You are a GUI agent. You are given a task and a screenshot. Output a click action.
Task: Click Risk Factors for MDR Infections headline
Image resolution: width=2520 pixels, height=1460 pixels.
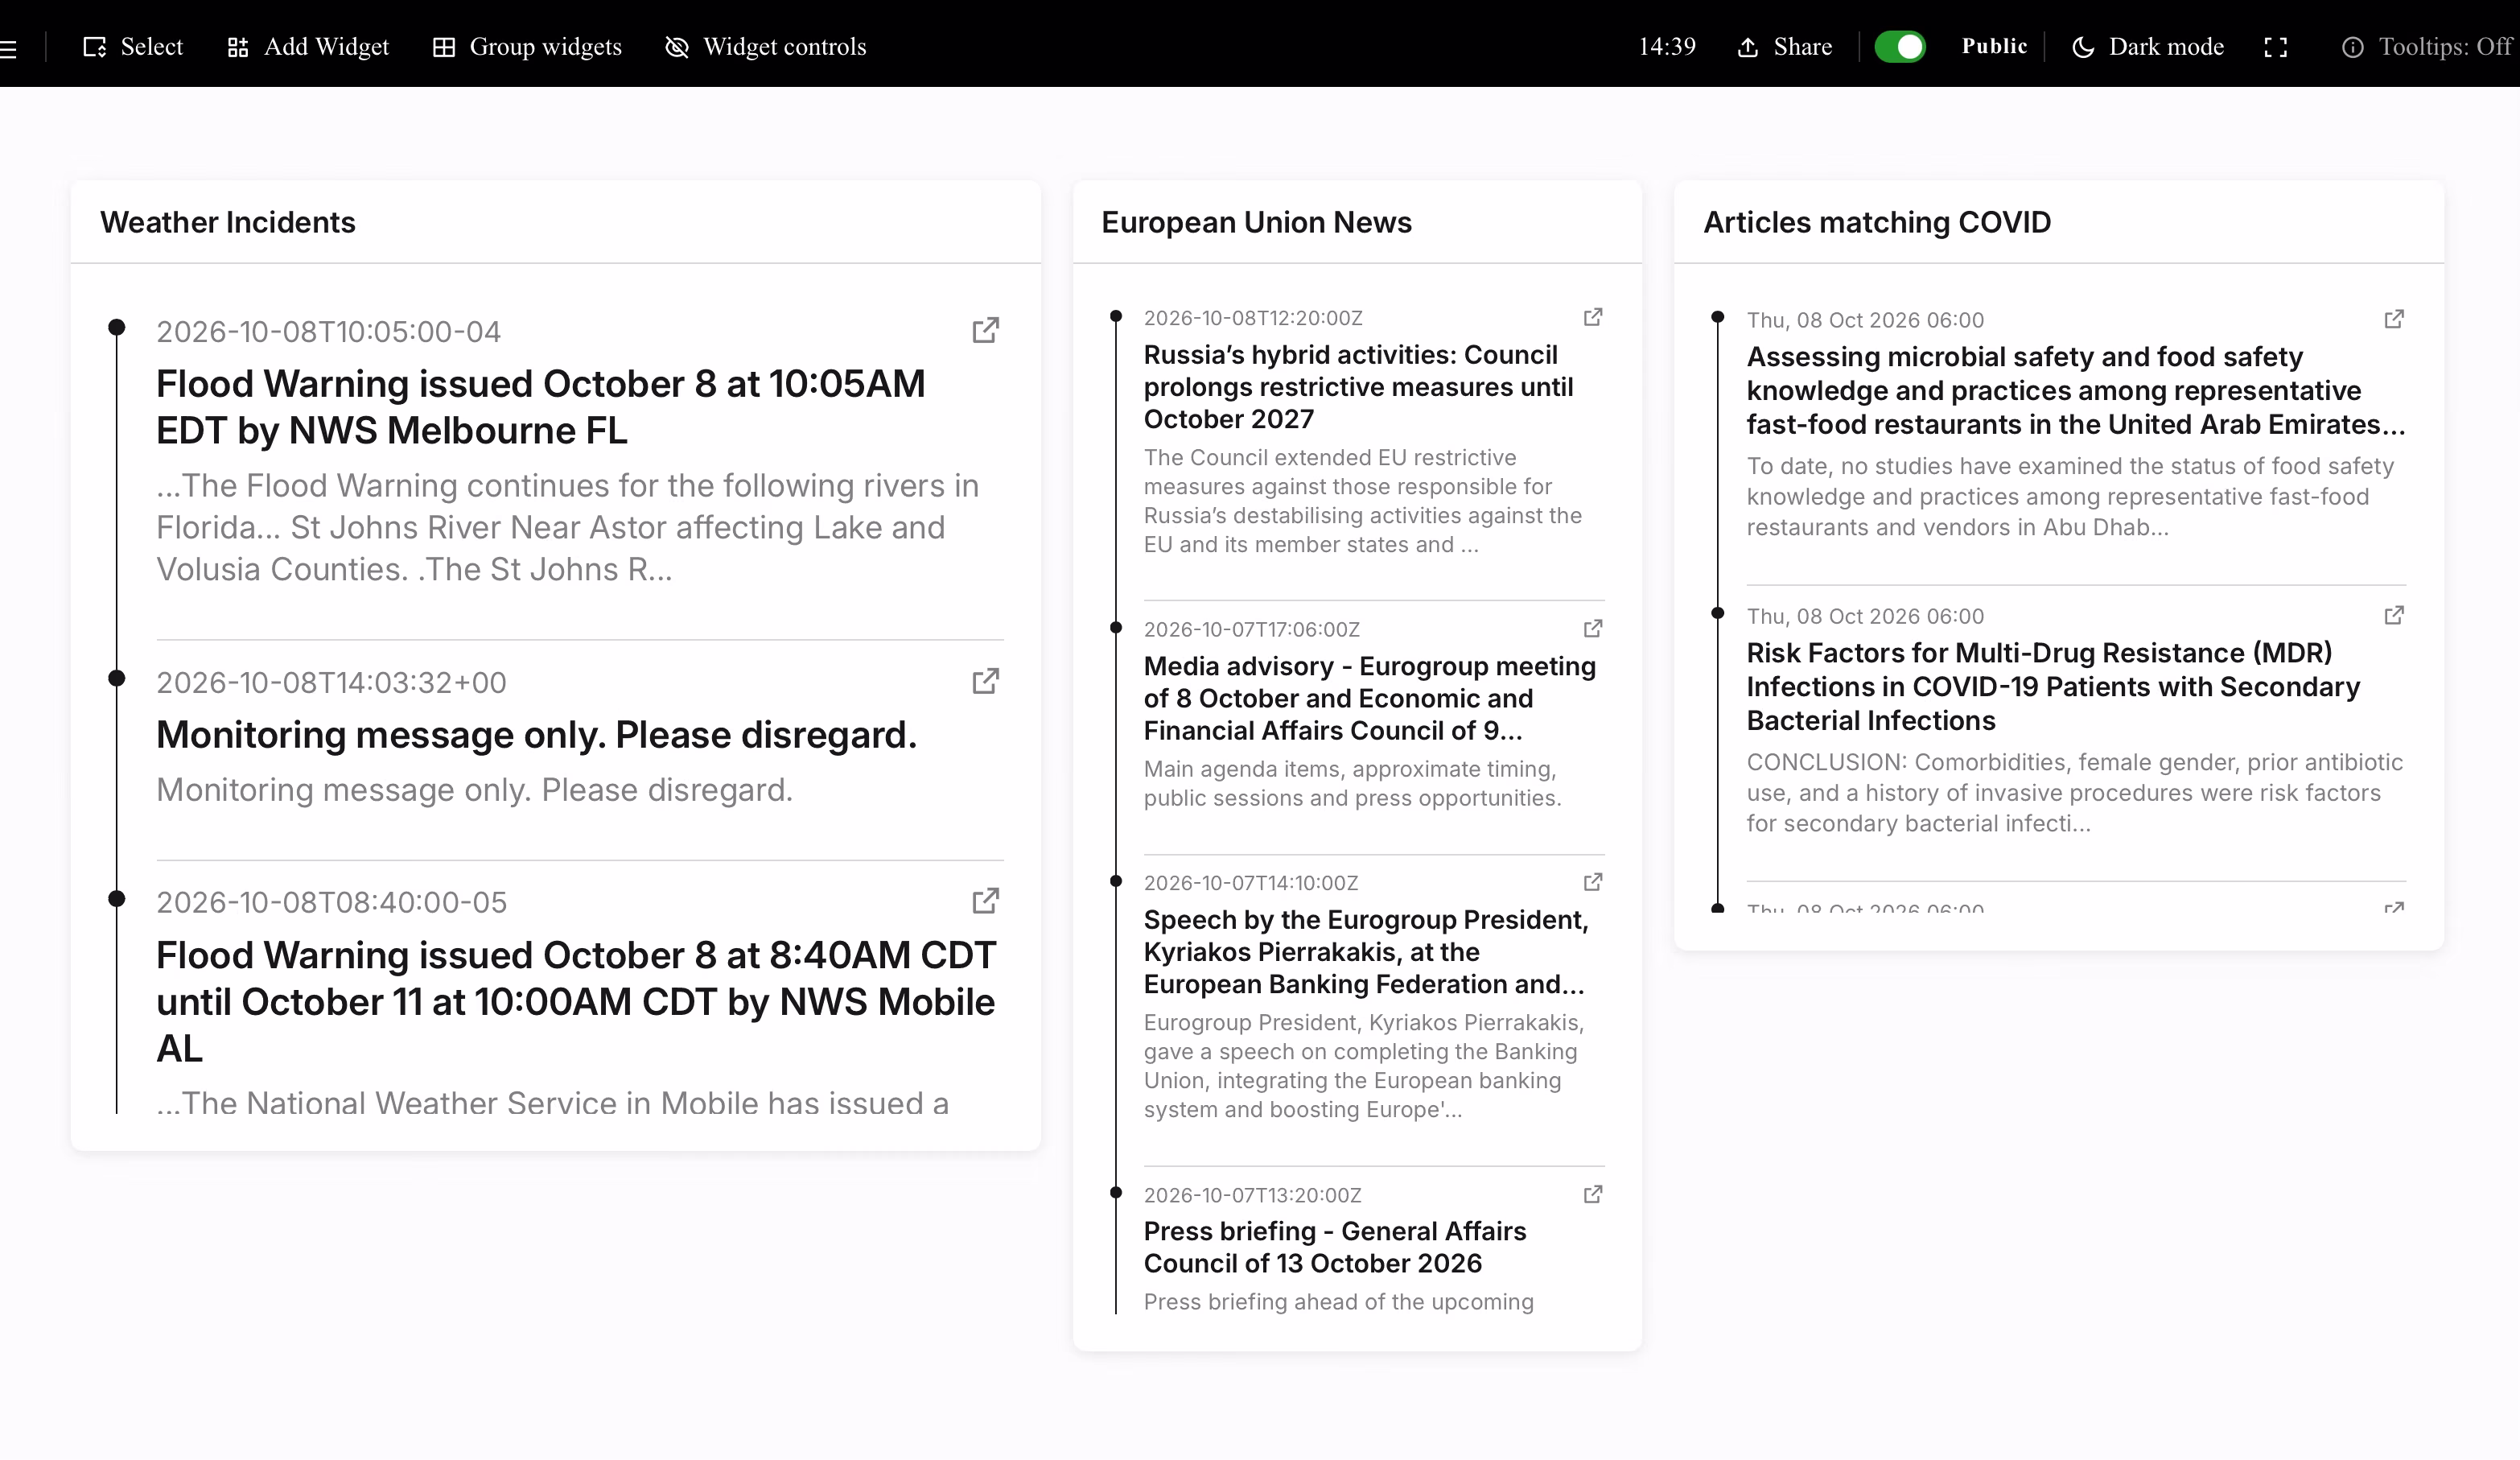pos(2053,687)
